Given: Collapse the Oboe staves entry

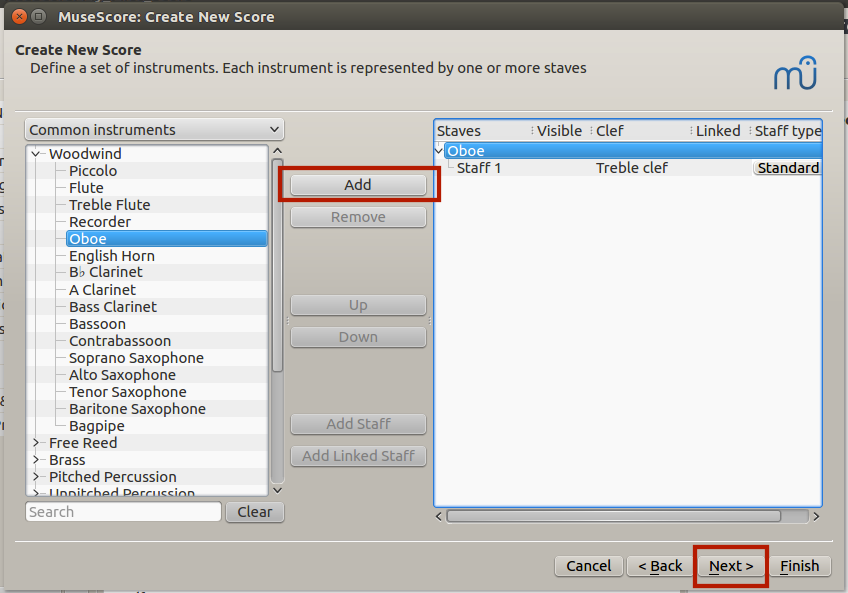Looking at the screenshot, I should [x=439, y=150].
